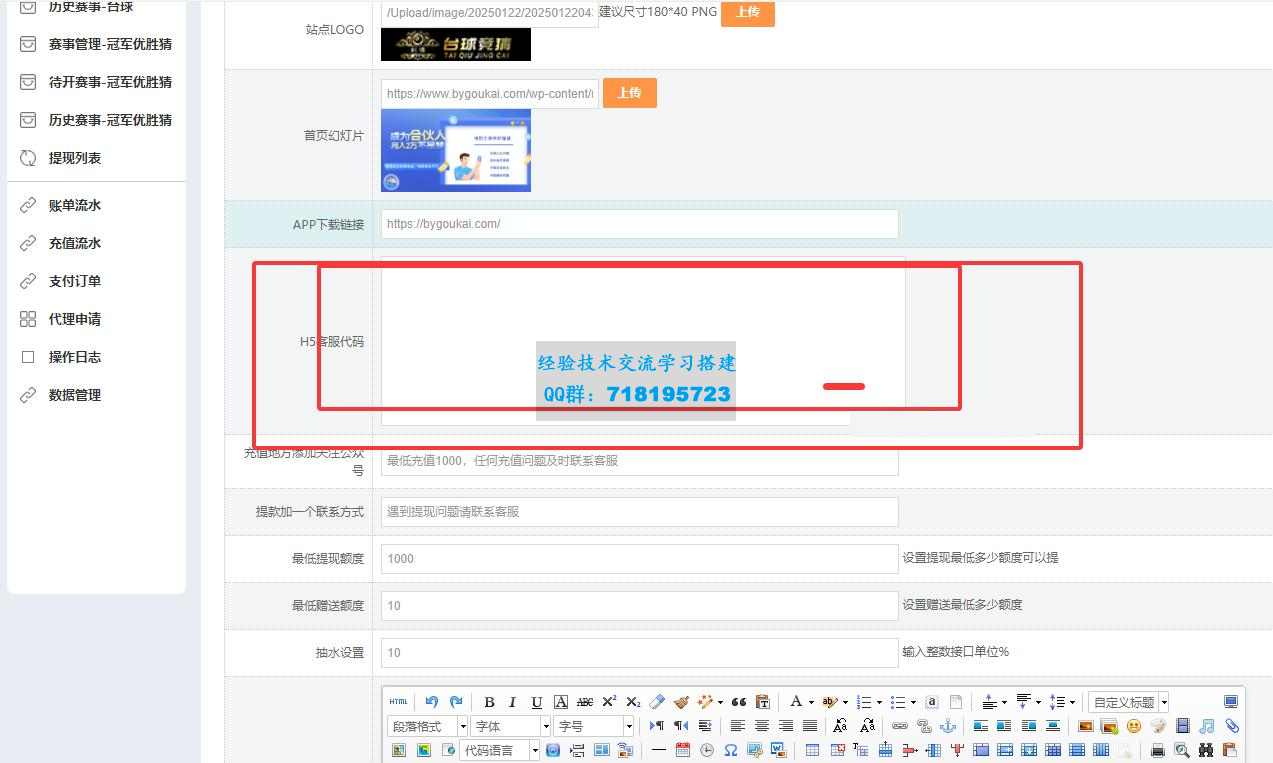1273x763 pixels.
Task: Open print using the printer icon
Action: click(1158, 750)
